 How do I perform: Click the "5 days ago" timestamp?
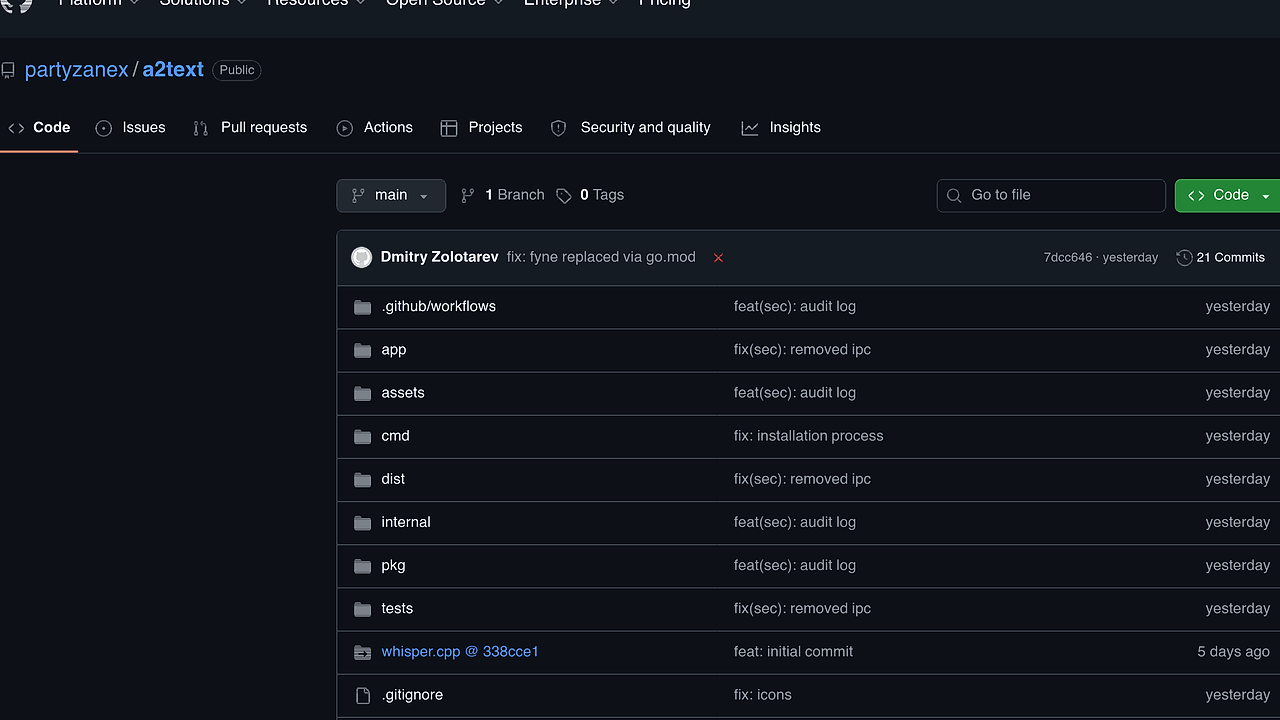tap(1233, 651)
